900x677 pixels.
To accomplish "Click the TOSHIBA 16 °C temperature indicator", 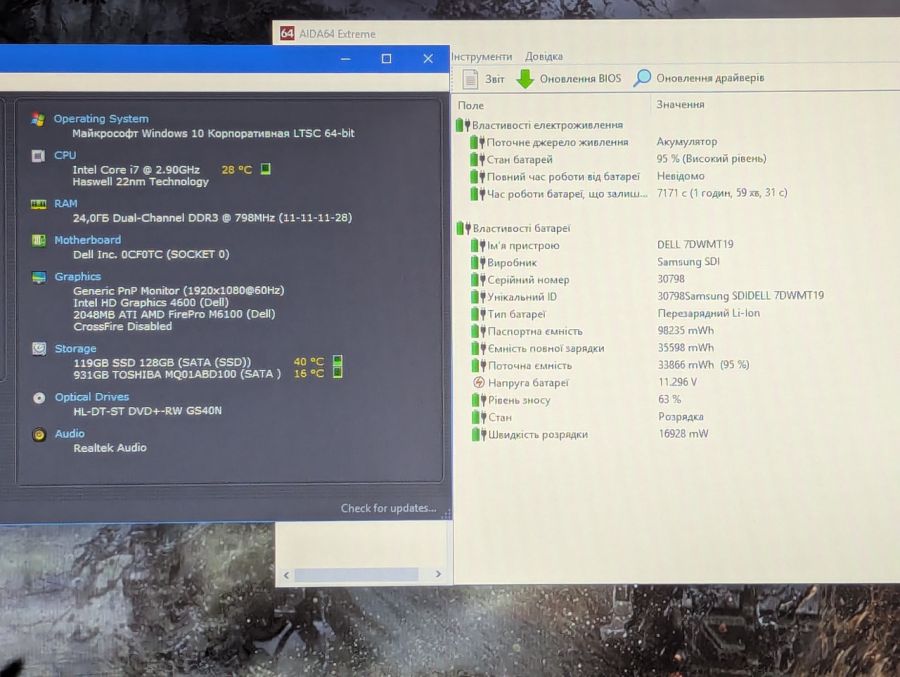I will (338, 373).
